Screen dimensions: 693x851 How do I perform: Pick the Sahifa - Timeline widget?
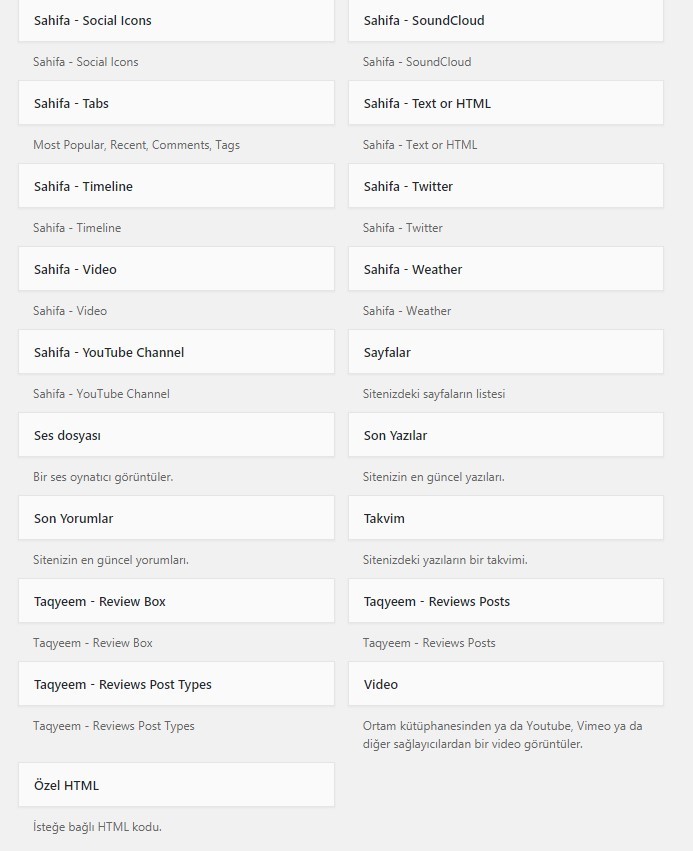click(176, 186)
